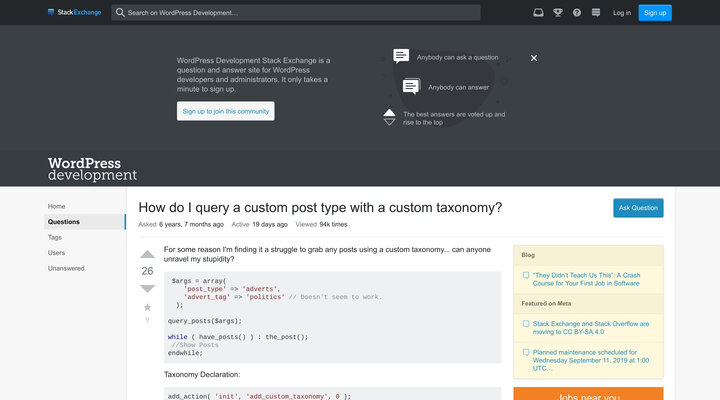The image size is (720, 400).
Task: Click the 'Taxonomy Declaration:' text
Action: point(202,375)
